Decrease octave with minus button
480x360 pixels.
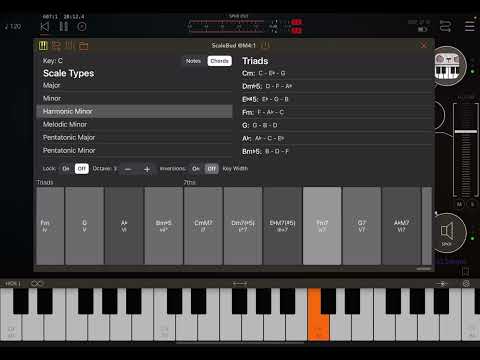pos(128,169)
